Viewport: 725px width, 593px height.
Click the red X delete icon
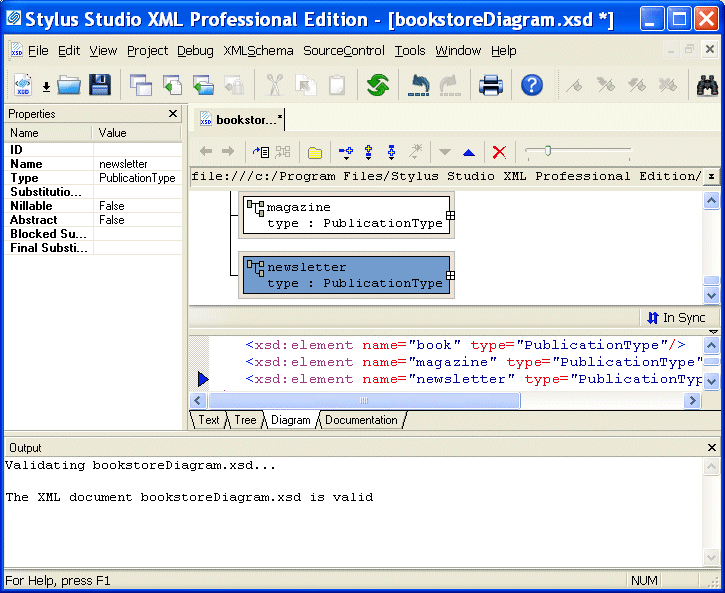tap(499, 152)
